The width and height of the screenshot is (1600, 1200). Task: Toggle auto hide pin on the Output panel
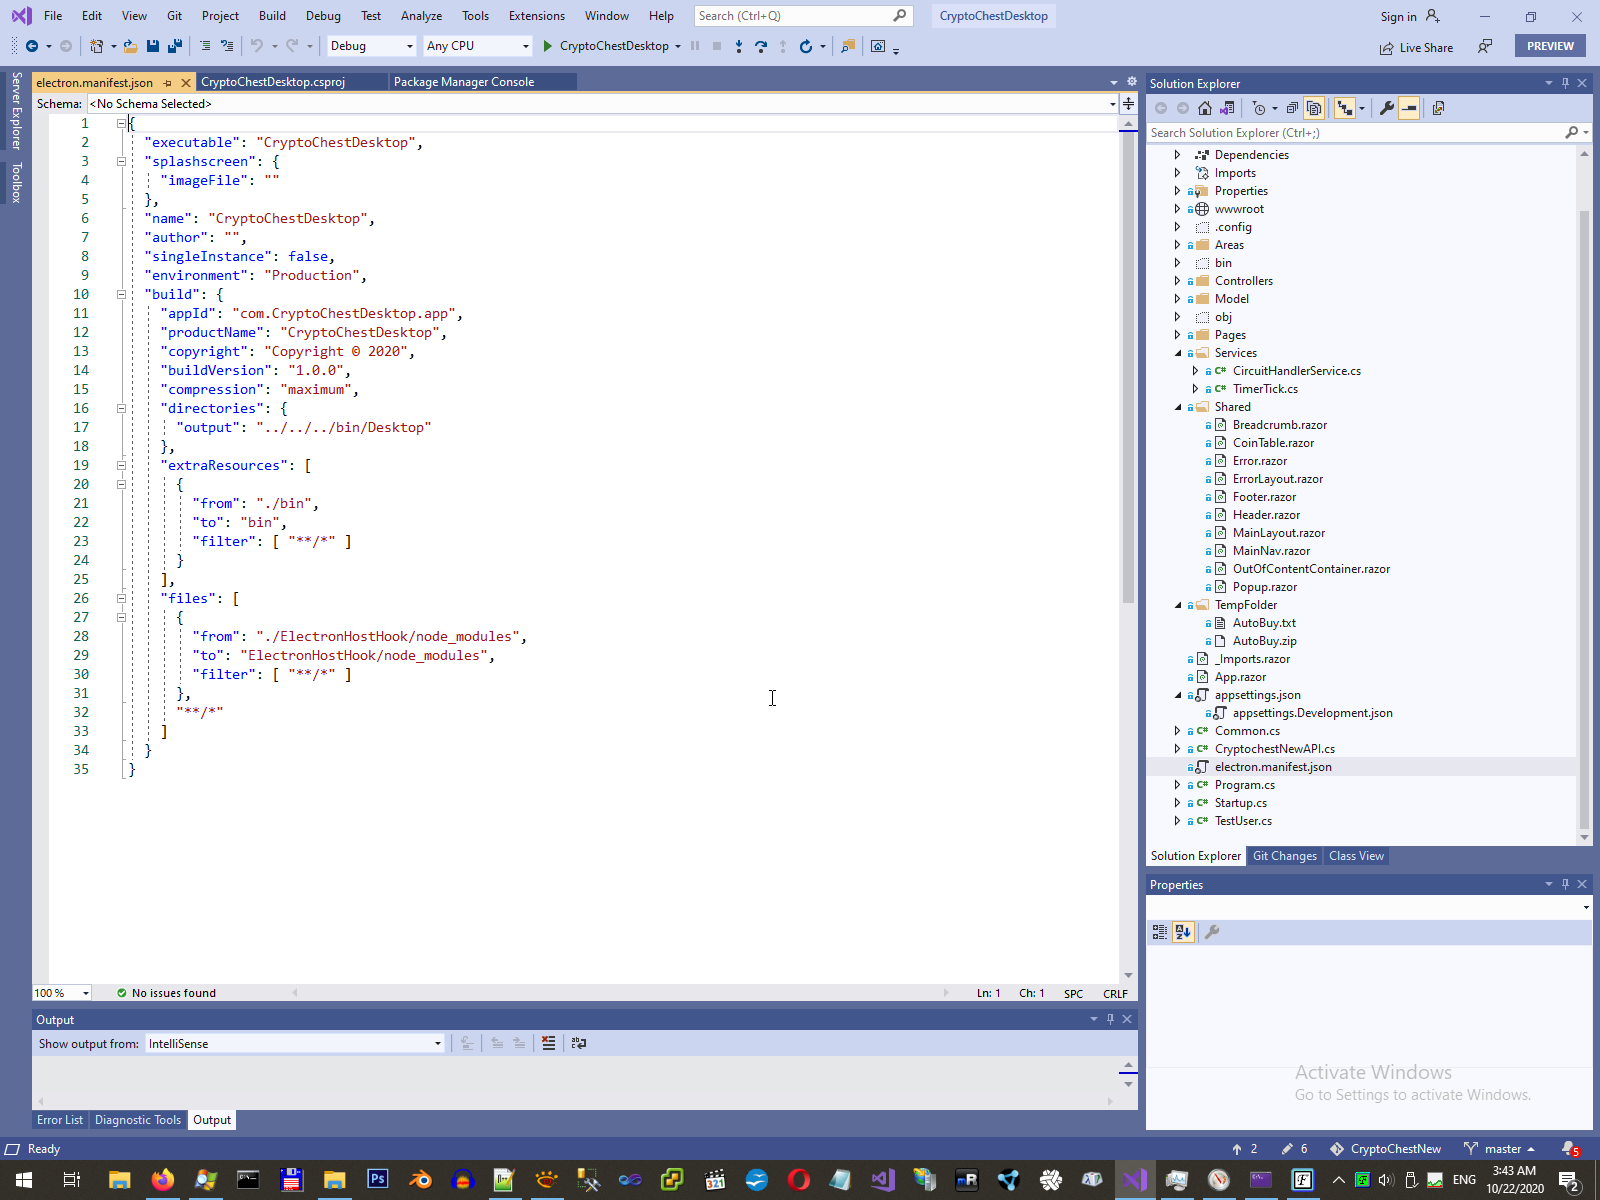[1110, 1019]
